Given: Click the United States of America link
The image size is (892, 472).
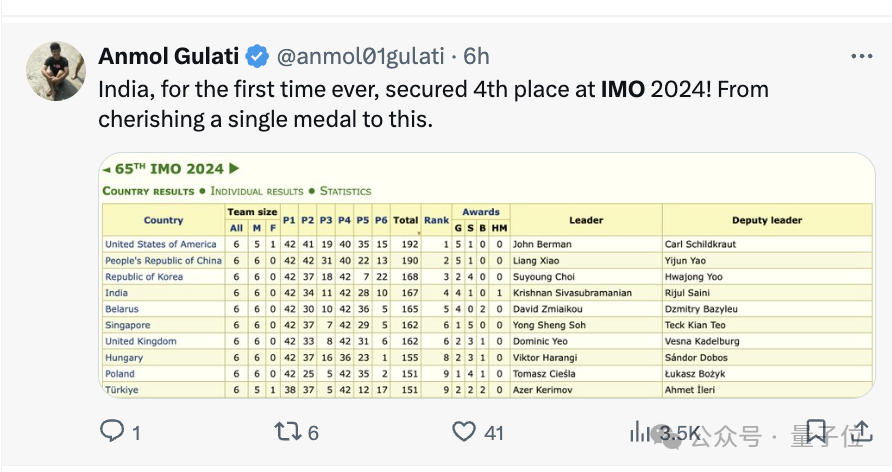Looking at the screenshot, I should 160,244.
